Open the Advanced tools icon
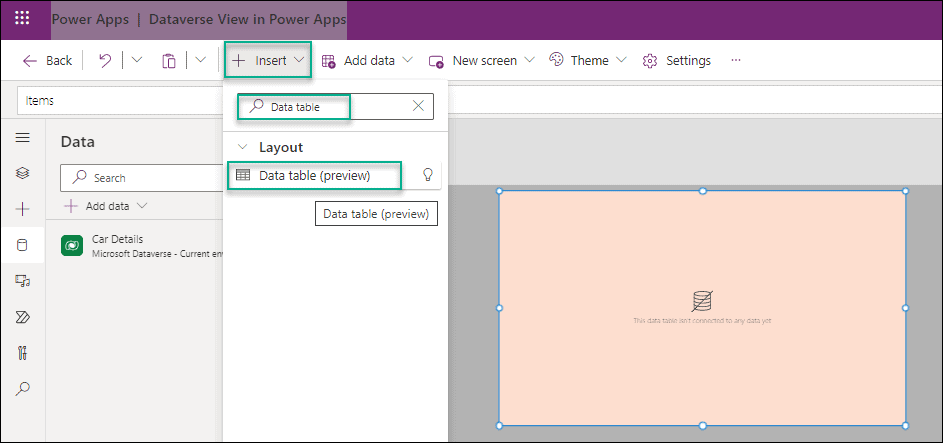The height and width of the screenshot is (443, 943). [x=23, y=353]
